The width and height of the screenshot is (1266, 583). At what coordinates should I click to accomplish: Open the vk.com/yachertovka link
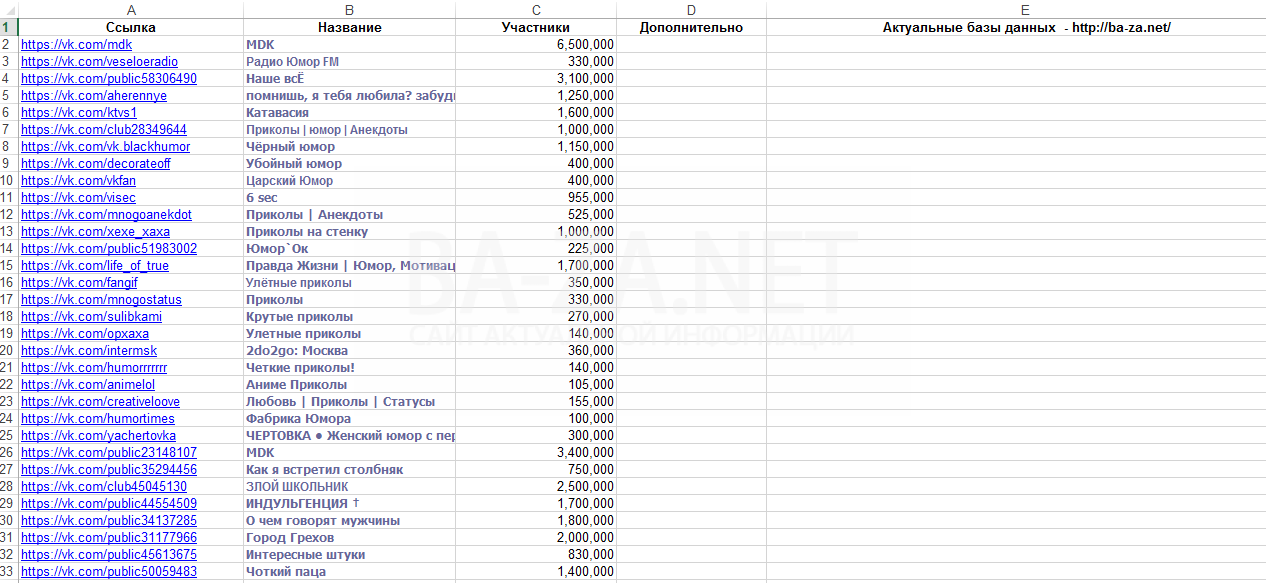coord(98,435)
